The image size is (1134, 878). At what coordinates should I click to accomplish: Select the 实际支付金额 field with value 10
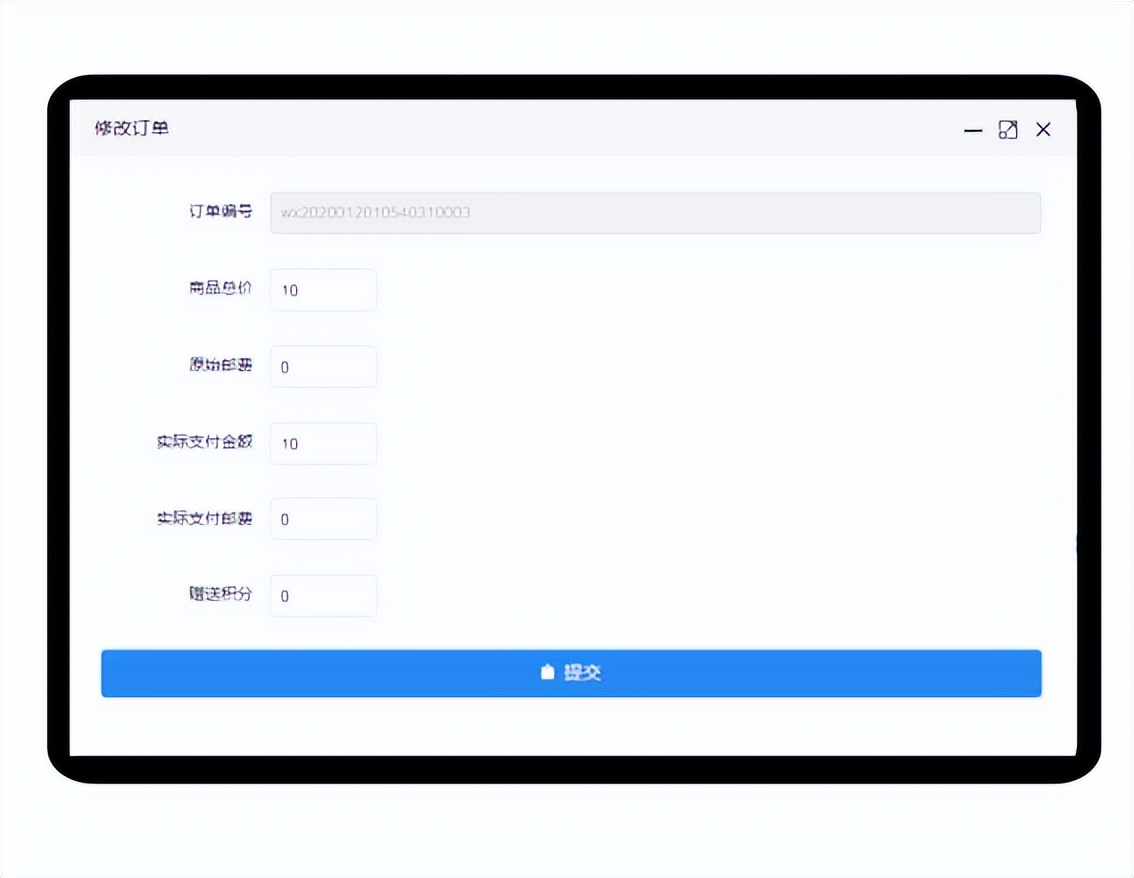[322, 443]
